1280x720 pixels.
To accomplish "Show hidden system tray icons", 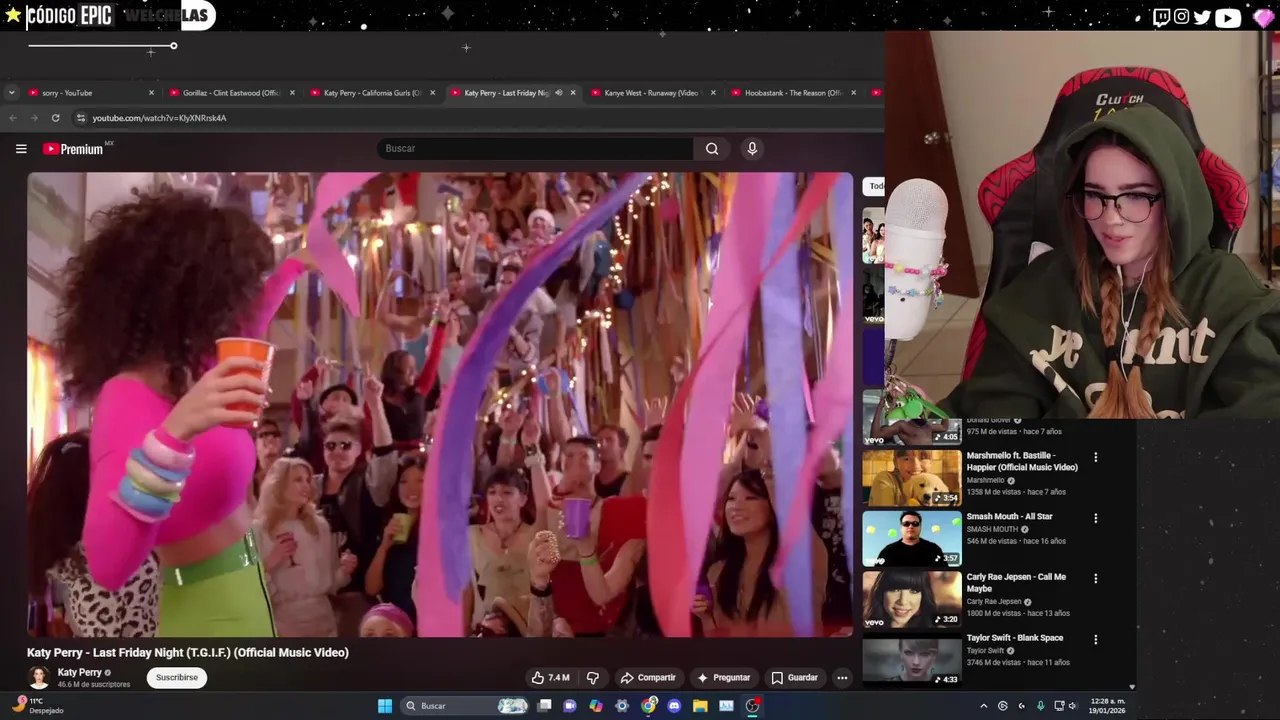I will (983, 706).
